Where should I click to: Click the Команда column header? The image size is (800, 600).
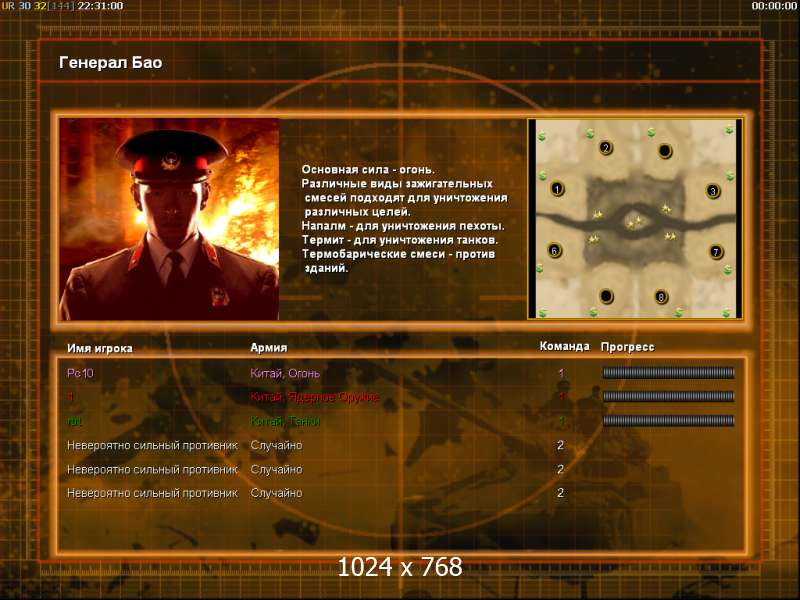point(565,346)
